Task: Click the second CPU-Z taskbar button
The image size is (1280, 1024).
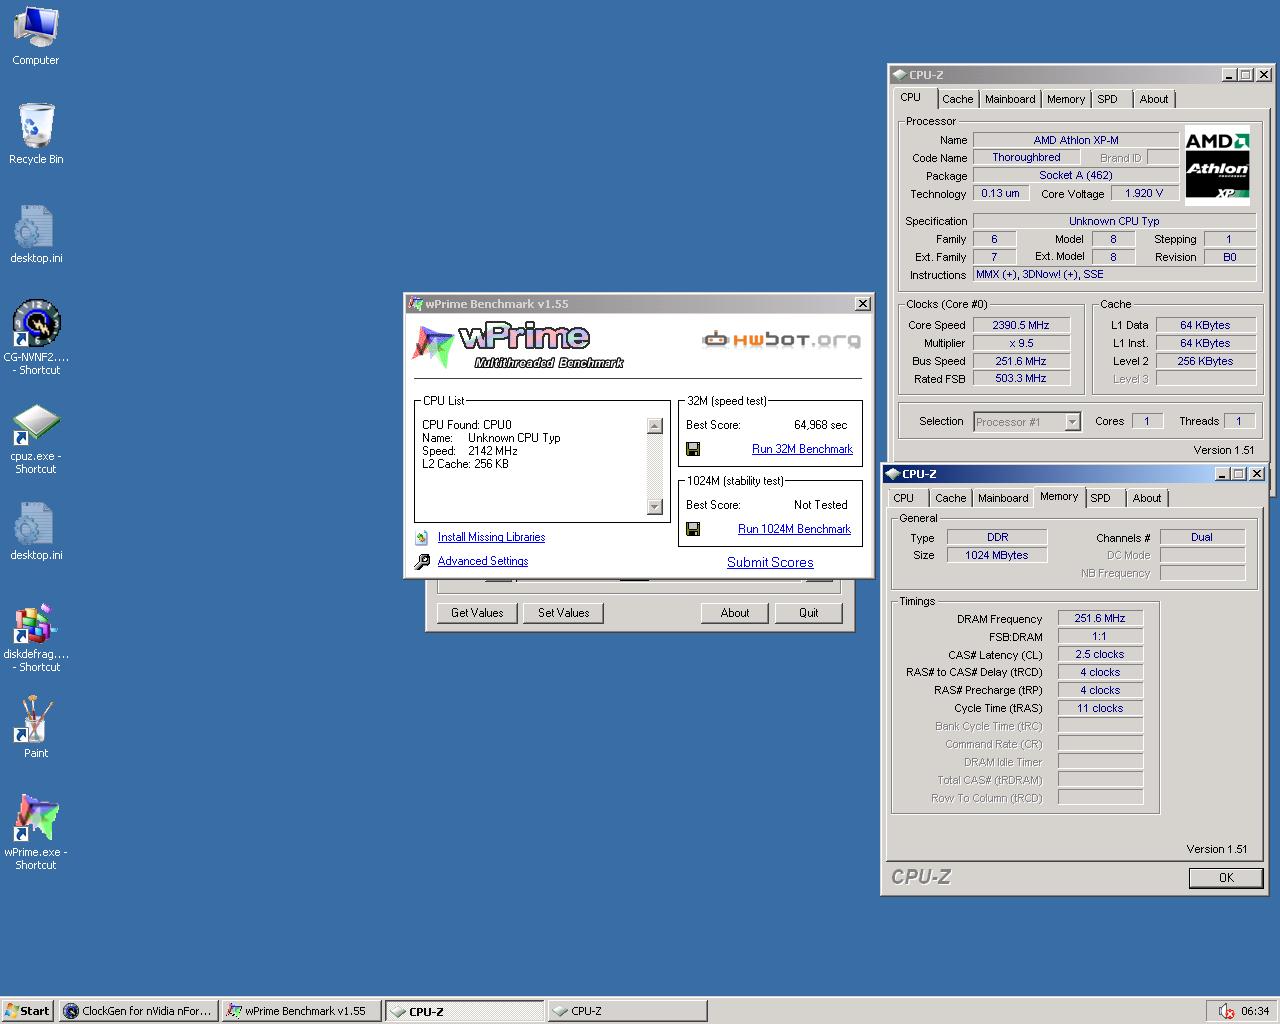Action: (628, 1011)
